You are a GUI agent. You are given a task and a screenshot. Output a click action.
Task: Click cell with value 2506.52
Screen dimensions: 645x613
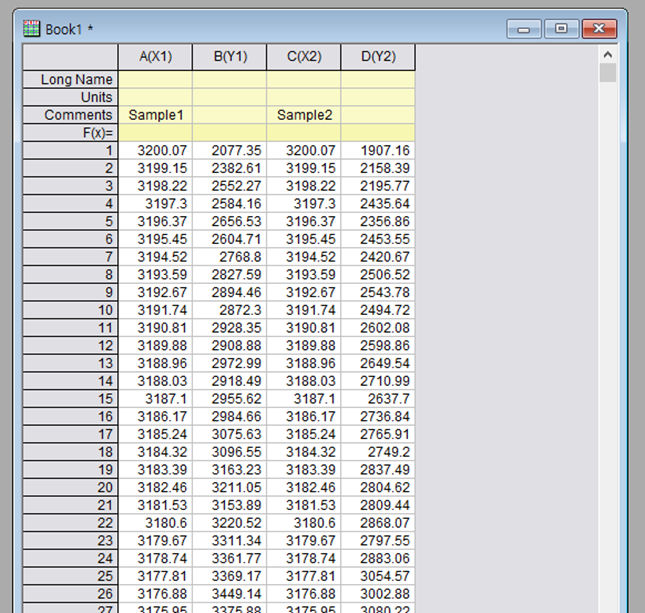[x=378, y=274]
